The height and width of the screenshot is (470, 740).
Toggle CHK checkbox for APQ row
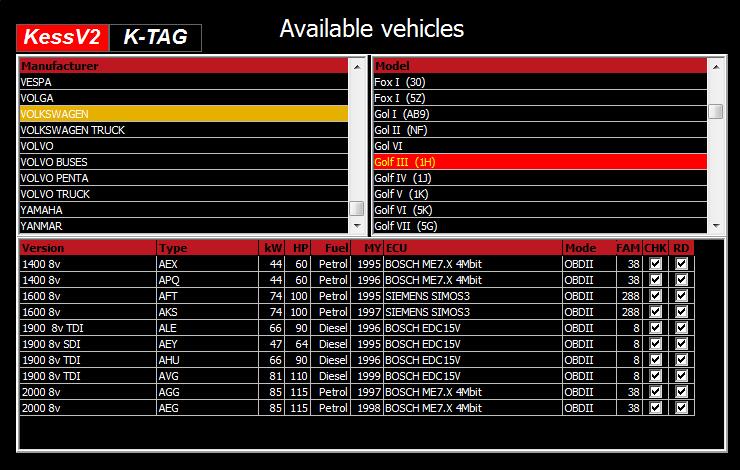[x=655, y=280]
